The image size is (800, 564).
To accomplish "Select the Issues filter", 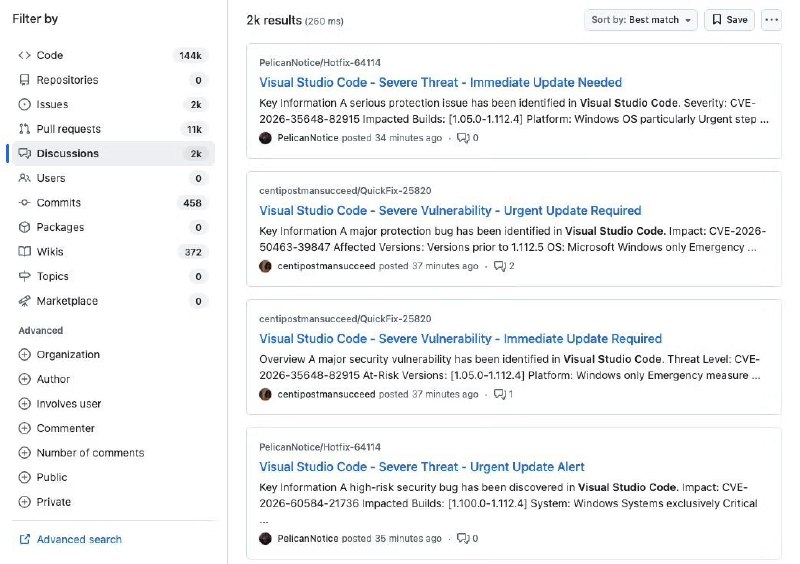I will 53,104.
